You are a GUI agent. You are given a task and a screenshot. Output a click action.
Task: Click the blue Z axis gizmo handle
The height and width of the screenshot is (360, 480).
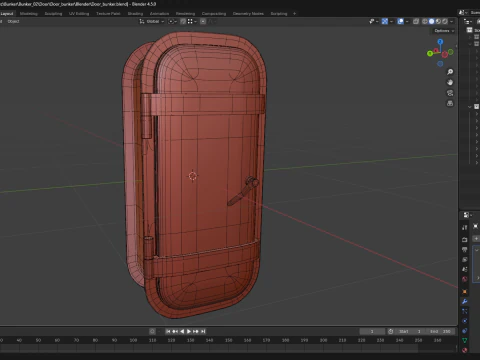pyautogui.click(x=440, y=42)
